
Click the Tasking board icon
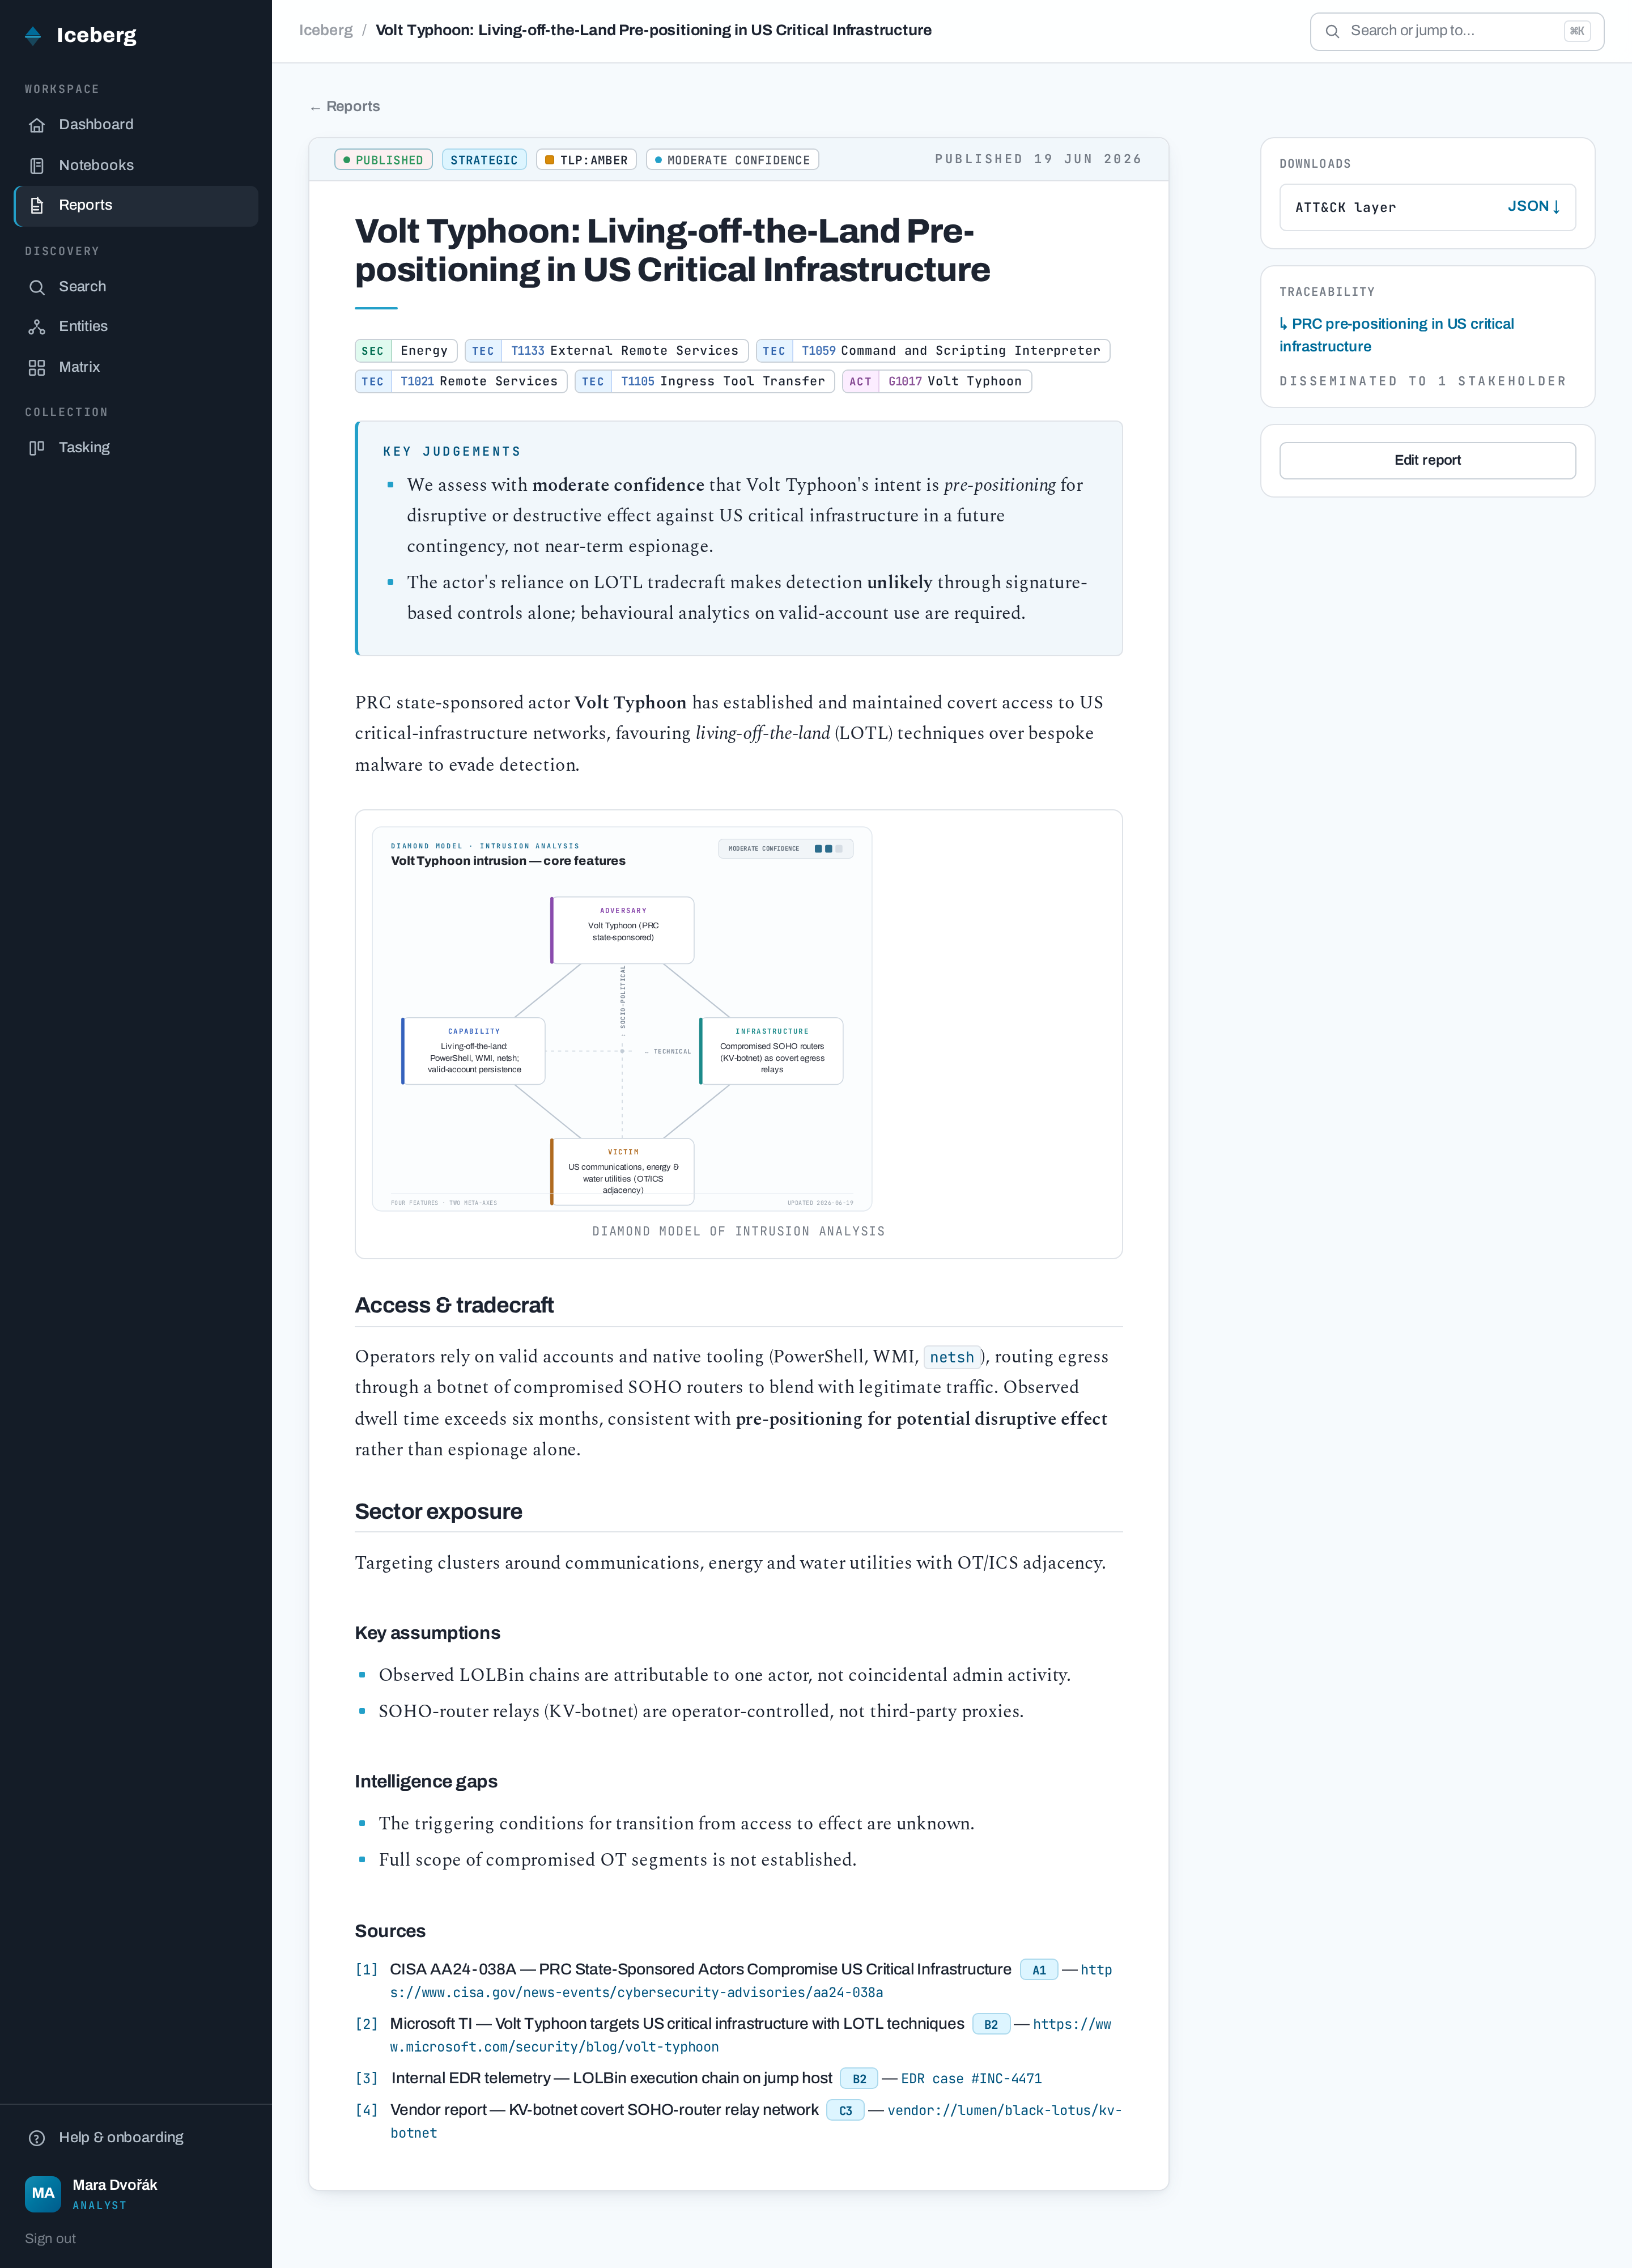pyautogui.click(x=37, y=448)
